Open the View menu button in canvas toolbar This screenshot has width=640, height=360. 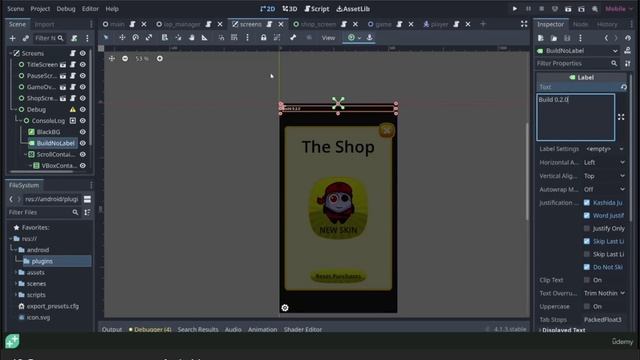coord(328,38)
